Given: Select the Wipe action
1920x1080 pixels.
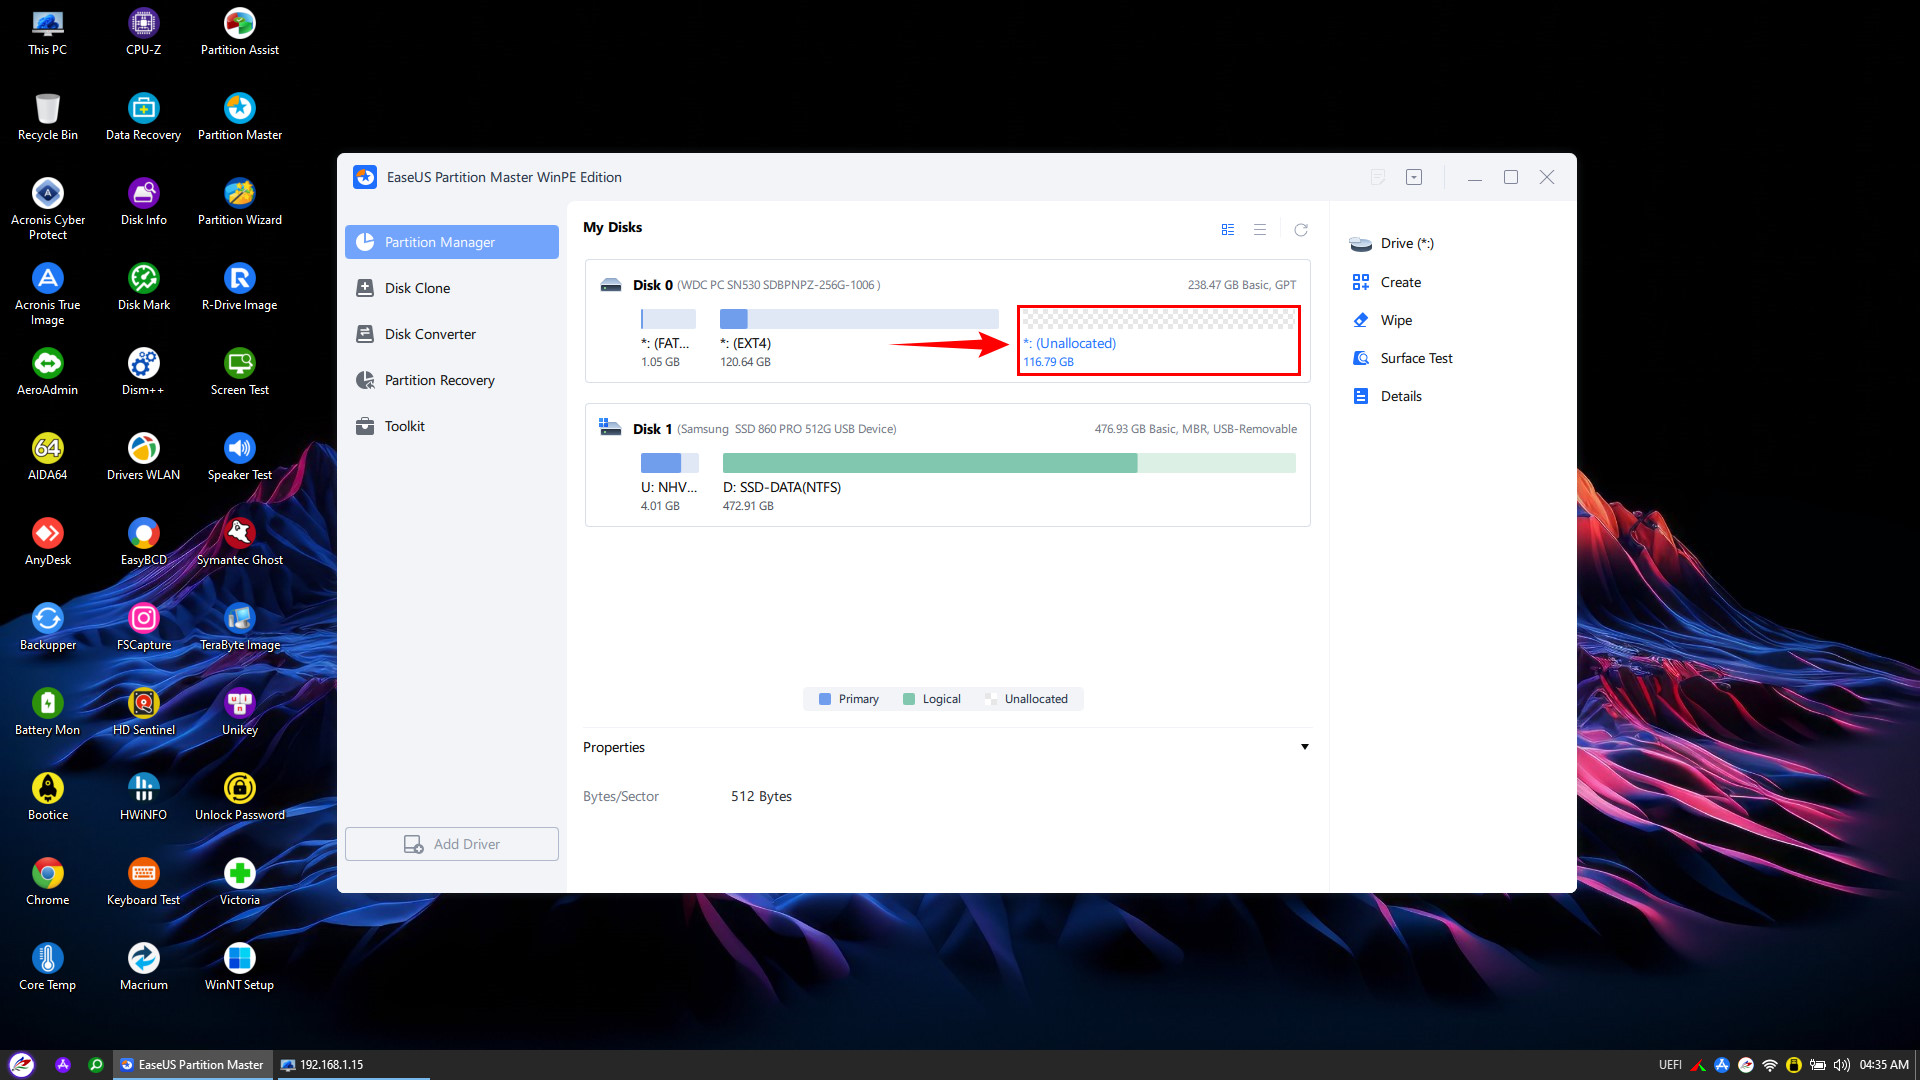Looking at the screenshot, I should [x=1395, y=320].
